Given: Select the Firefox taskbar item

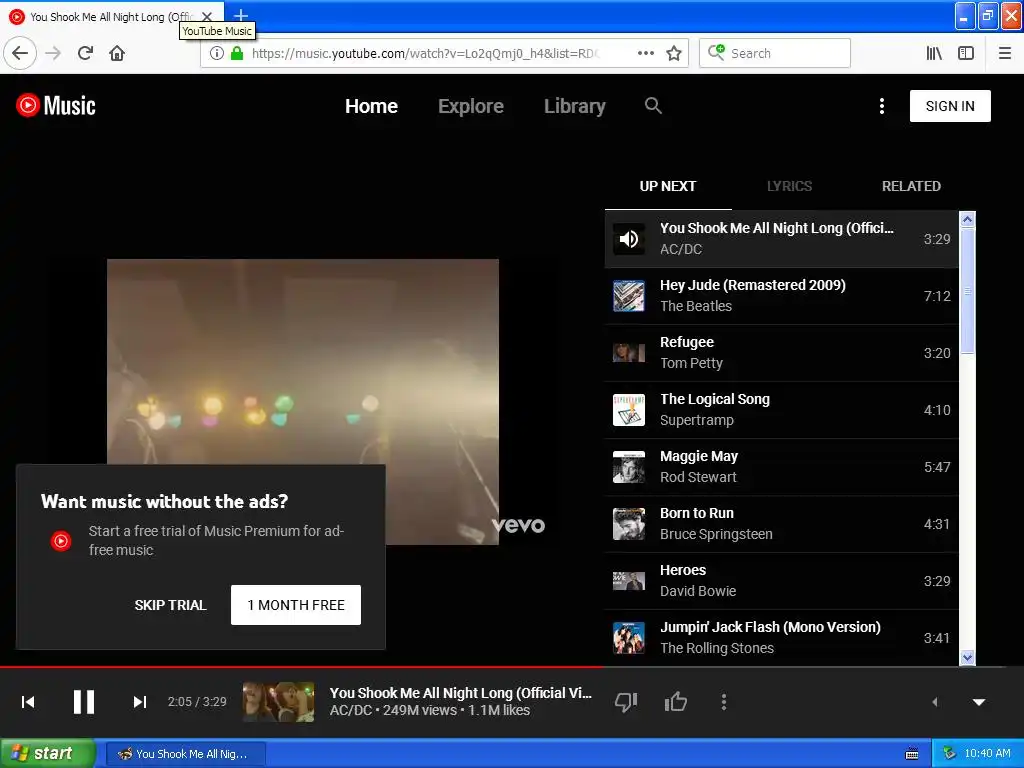Looking at the screenshot, I should tap(185, 754).
